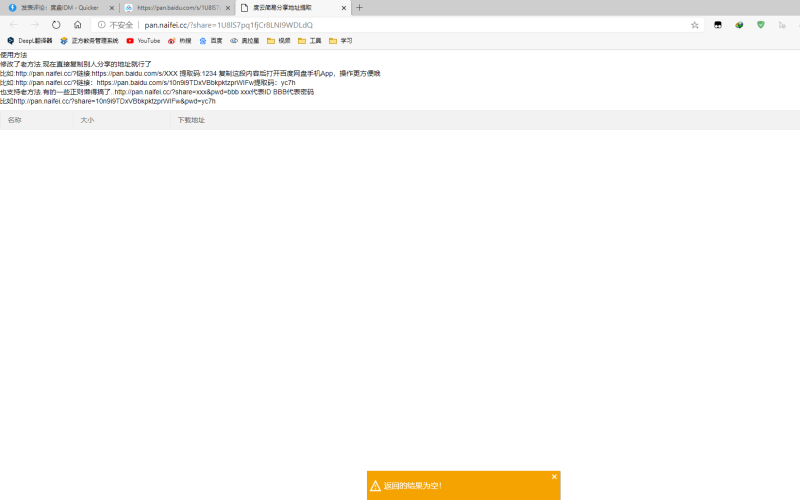Open the IDM integration extension icon
The image size is (800, 500).
(x=739, y=25)
